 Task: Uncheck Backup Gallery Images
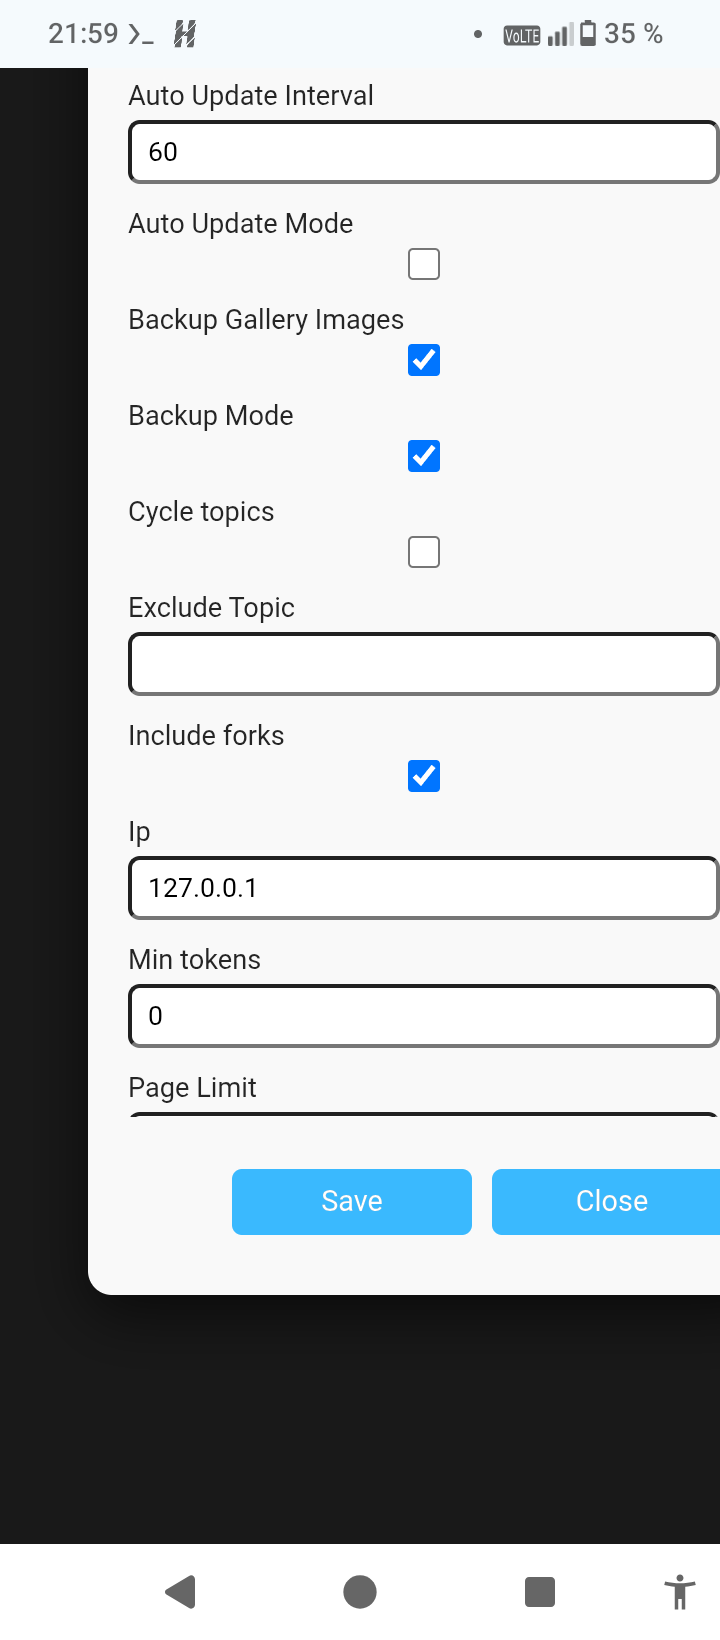tap(424, 360)
